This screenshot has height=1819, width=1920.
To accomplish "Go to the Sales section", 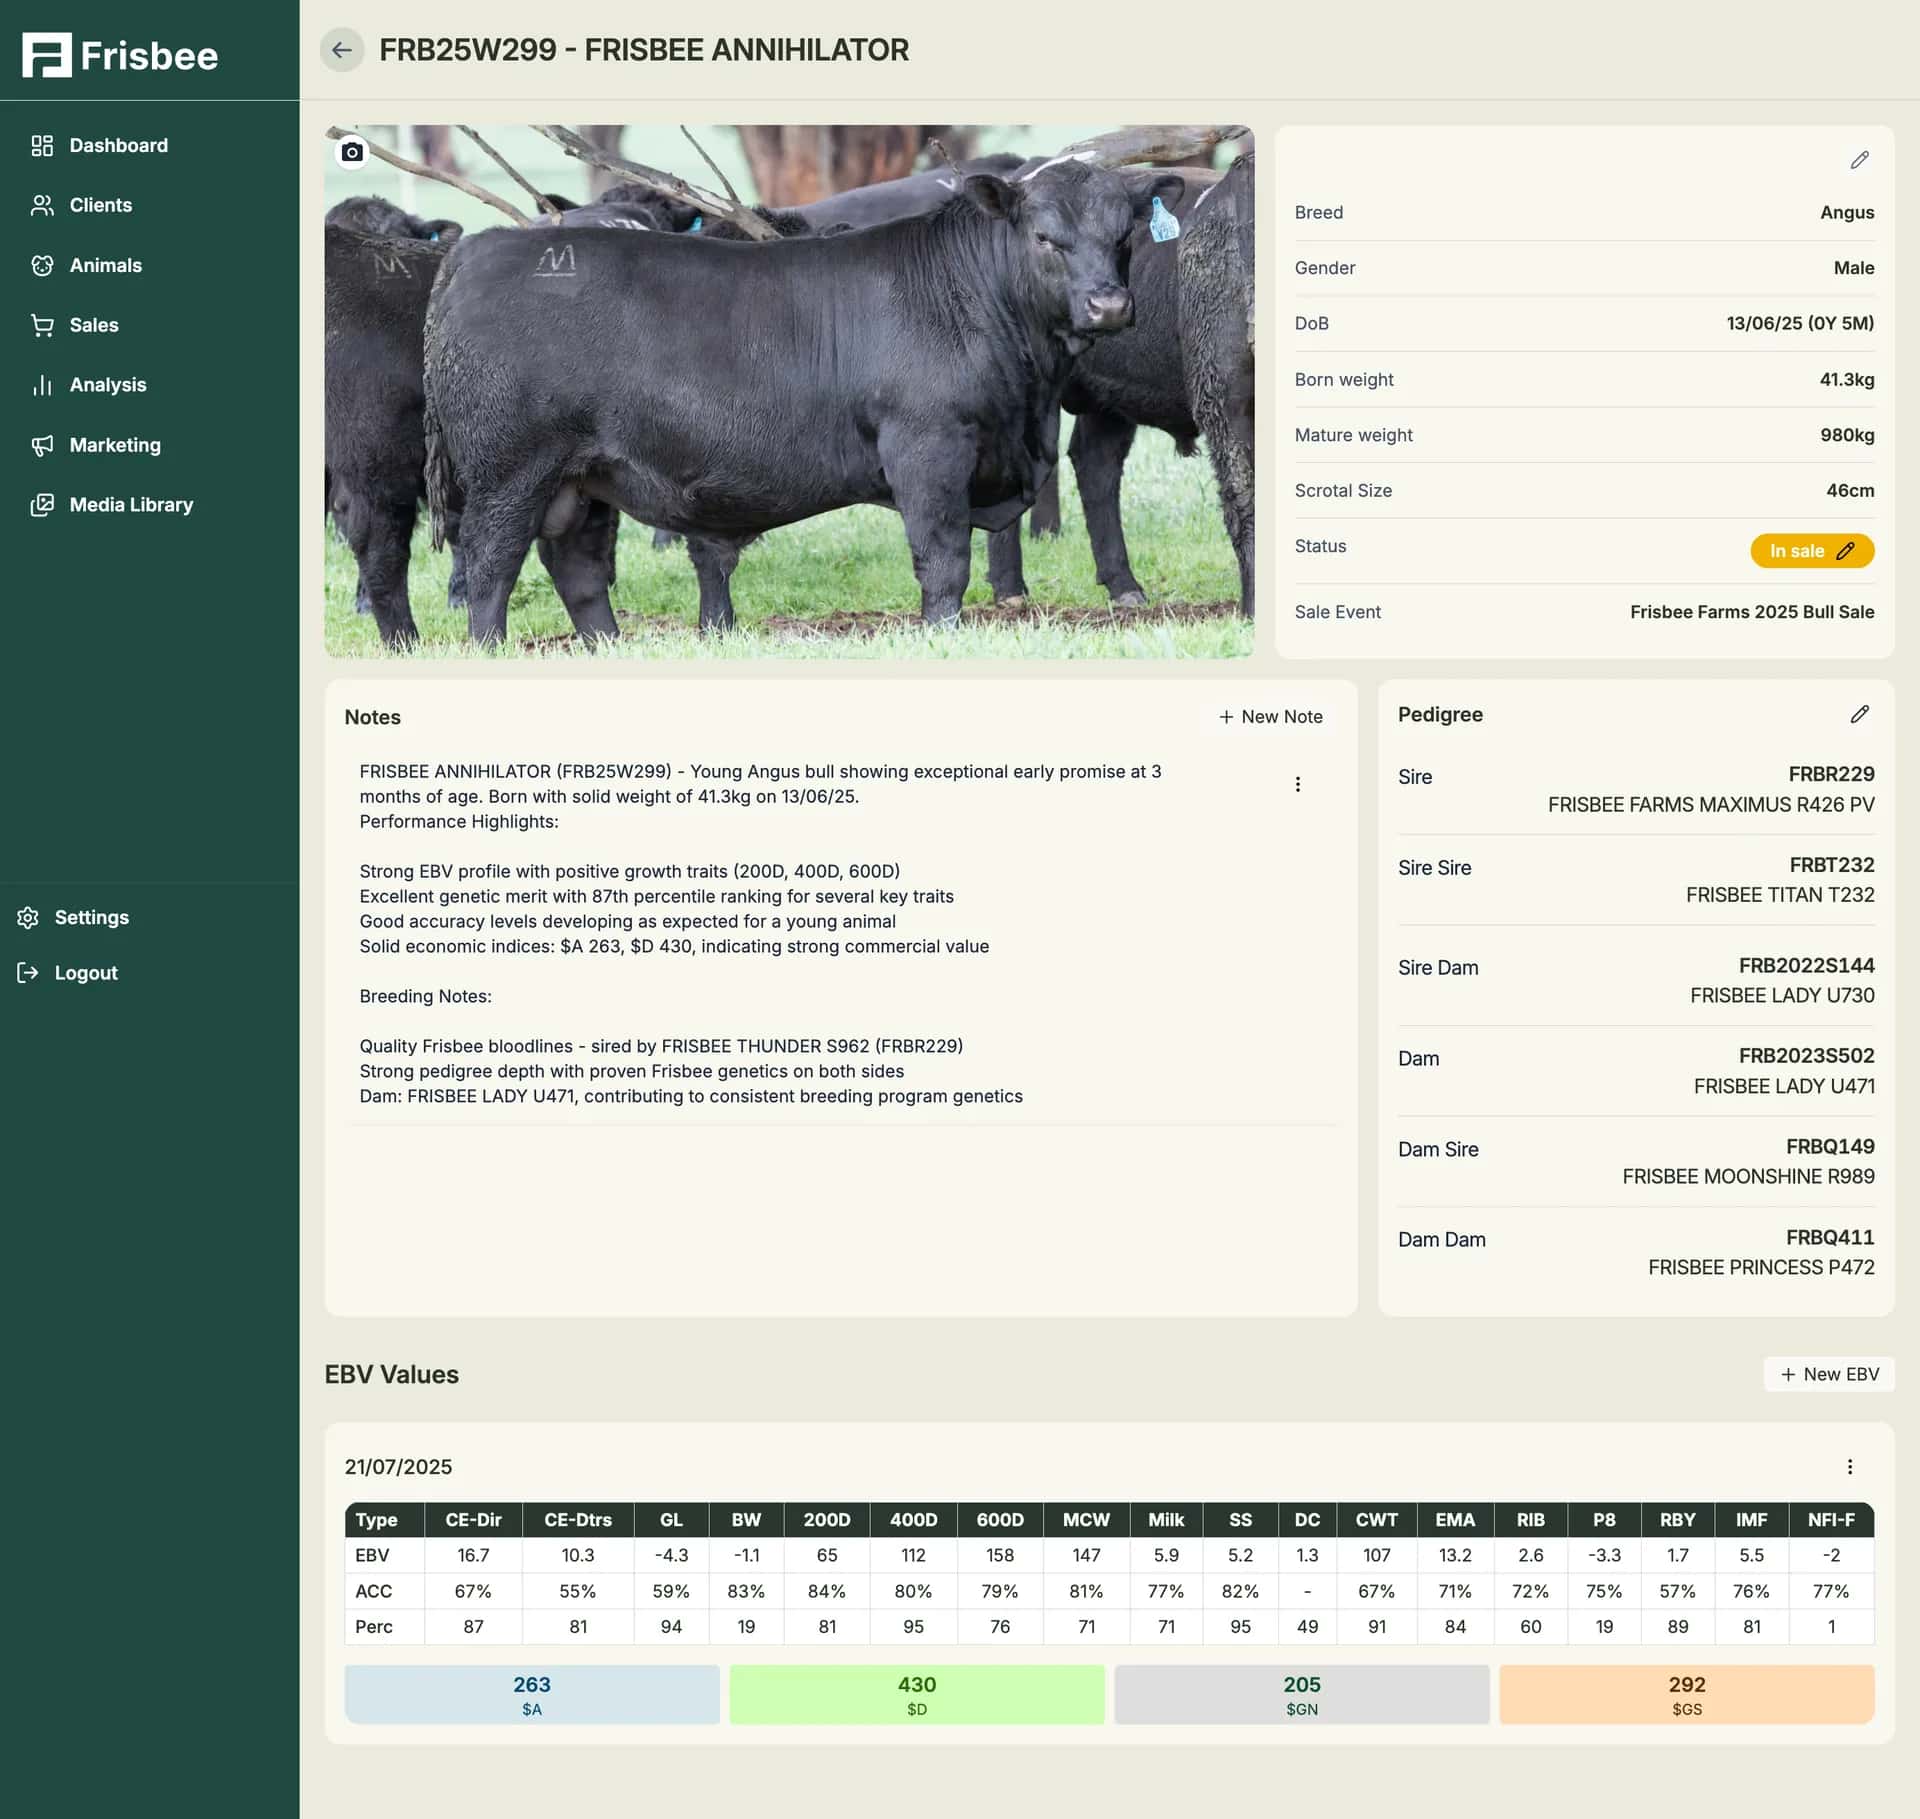I will tap(93, 324).
